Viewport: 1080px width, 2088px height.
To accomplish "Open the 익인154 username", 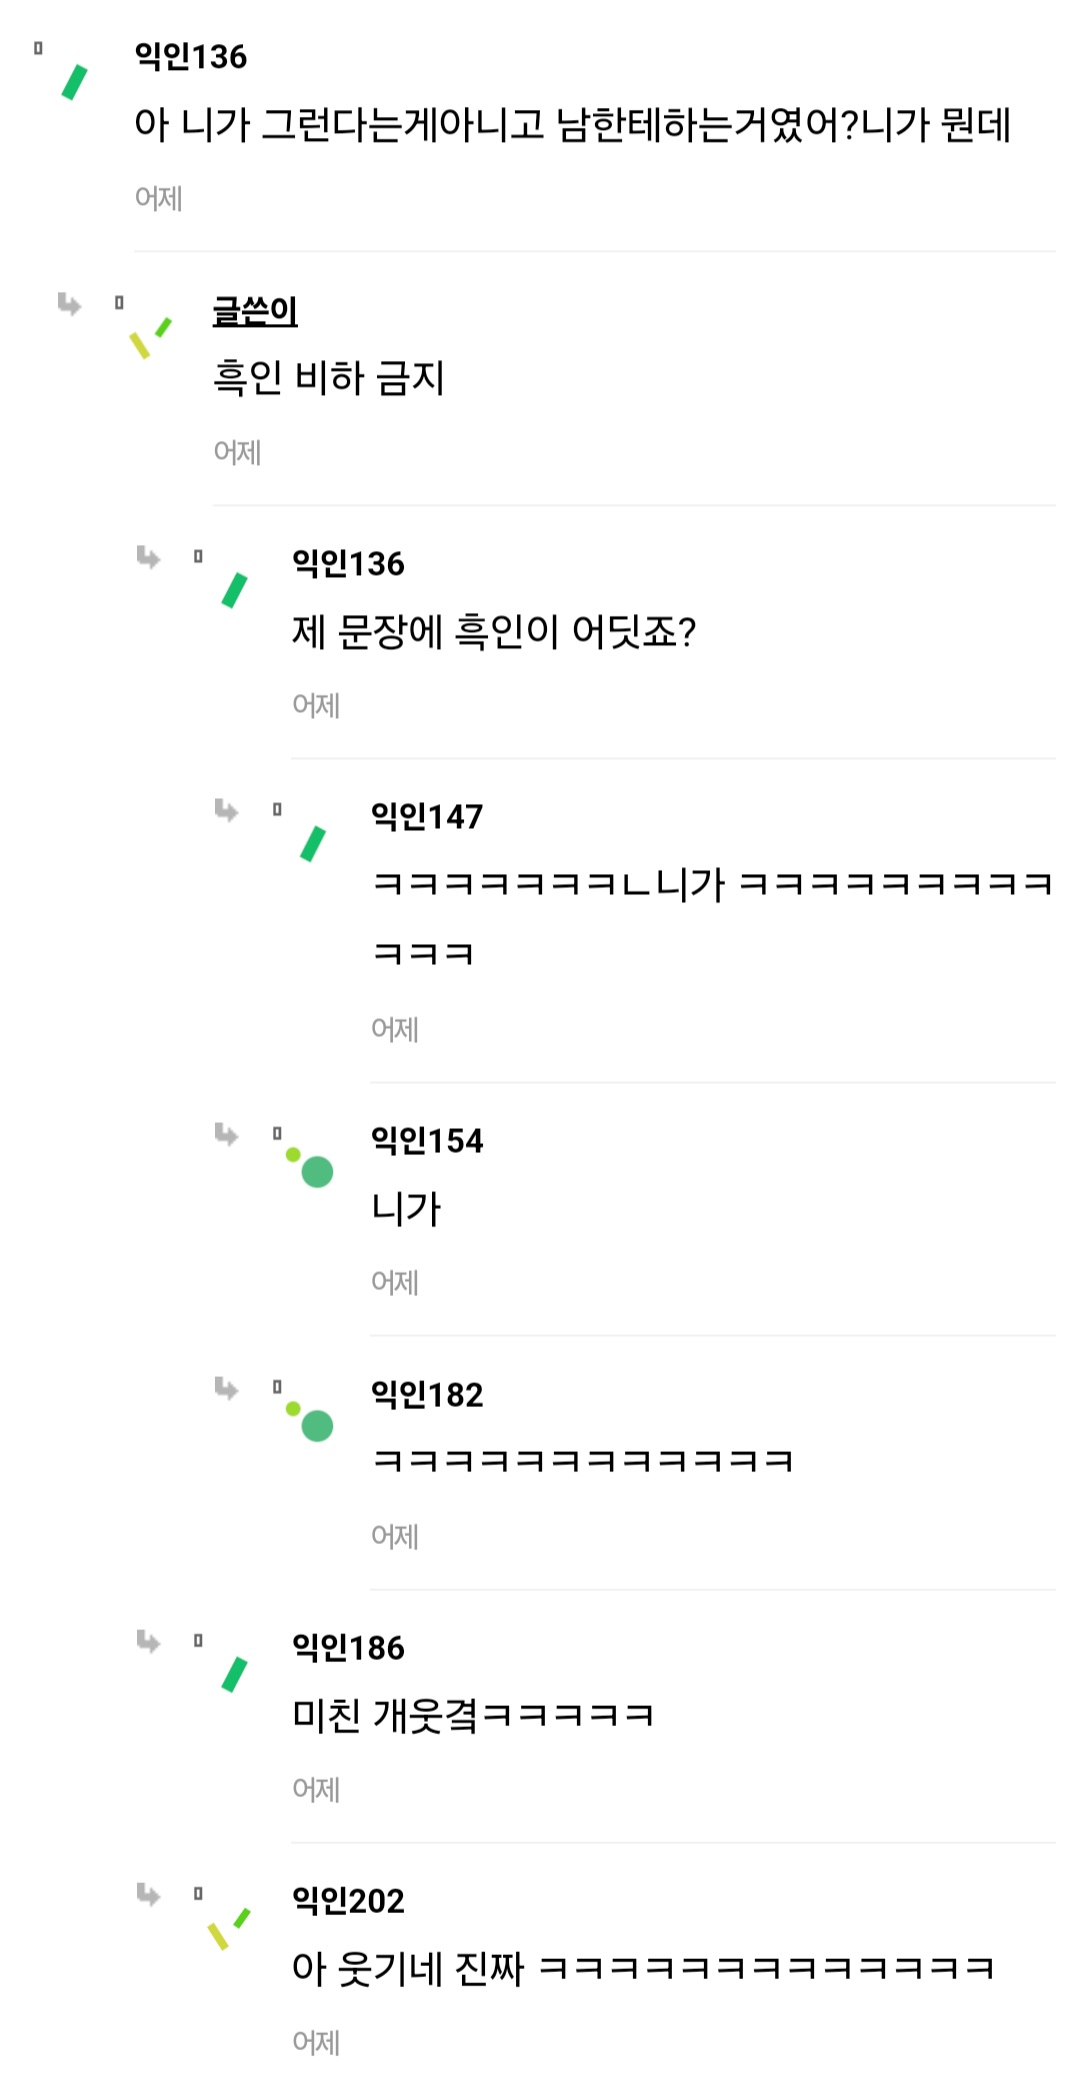I will pyautogui.click(x=427, y=1141).
